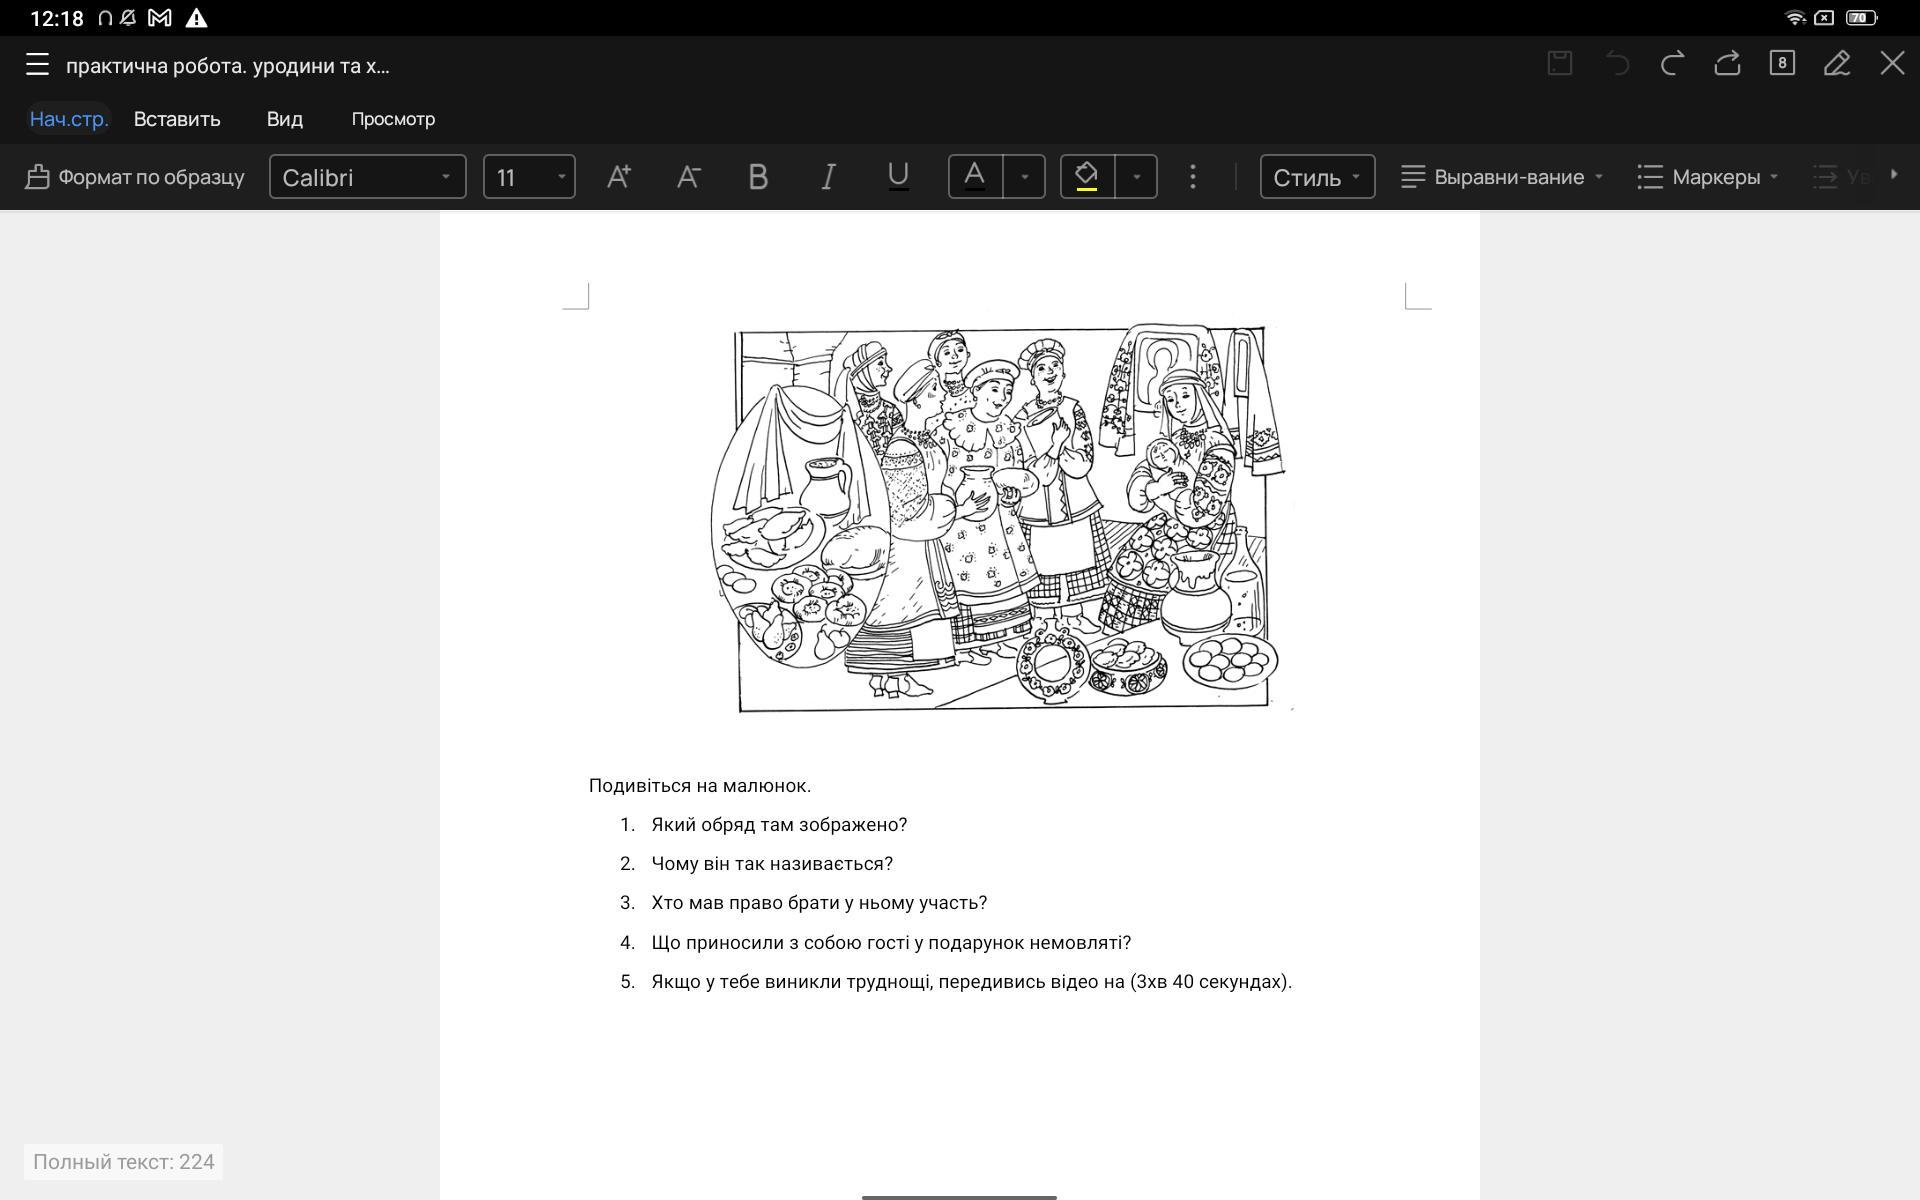Screen dimensions: 1920x1200
Task: Switch to the Вставить tab
Action: click(177, 119)
